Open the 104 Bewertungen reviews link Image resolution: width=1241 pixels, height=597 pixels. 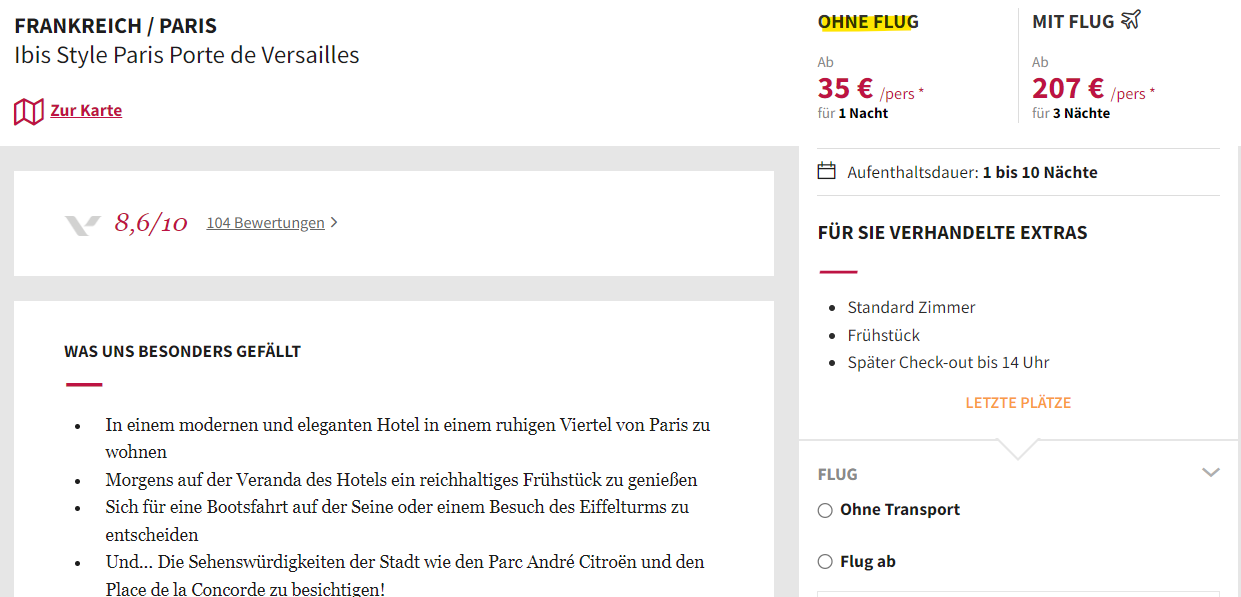265,223
